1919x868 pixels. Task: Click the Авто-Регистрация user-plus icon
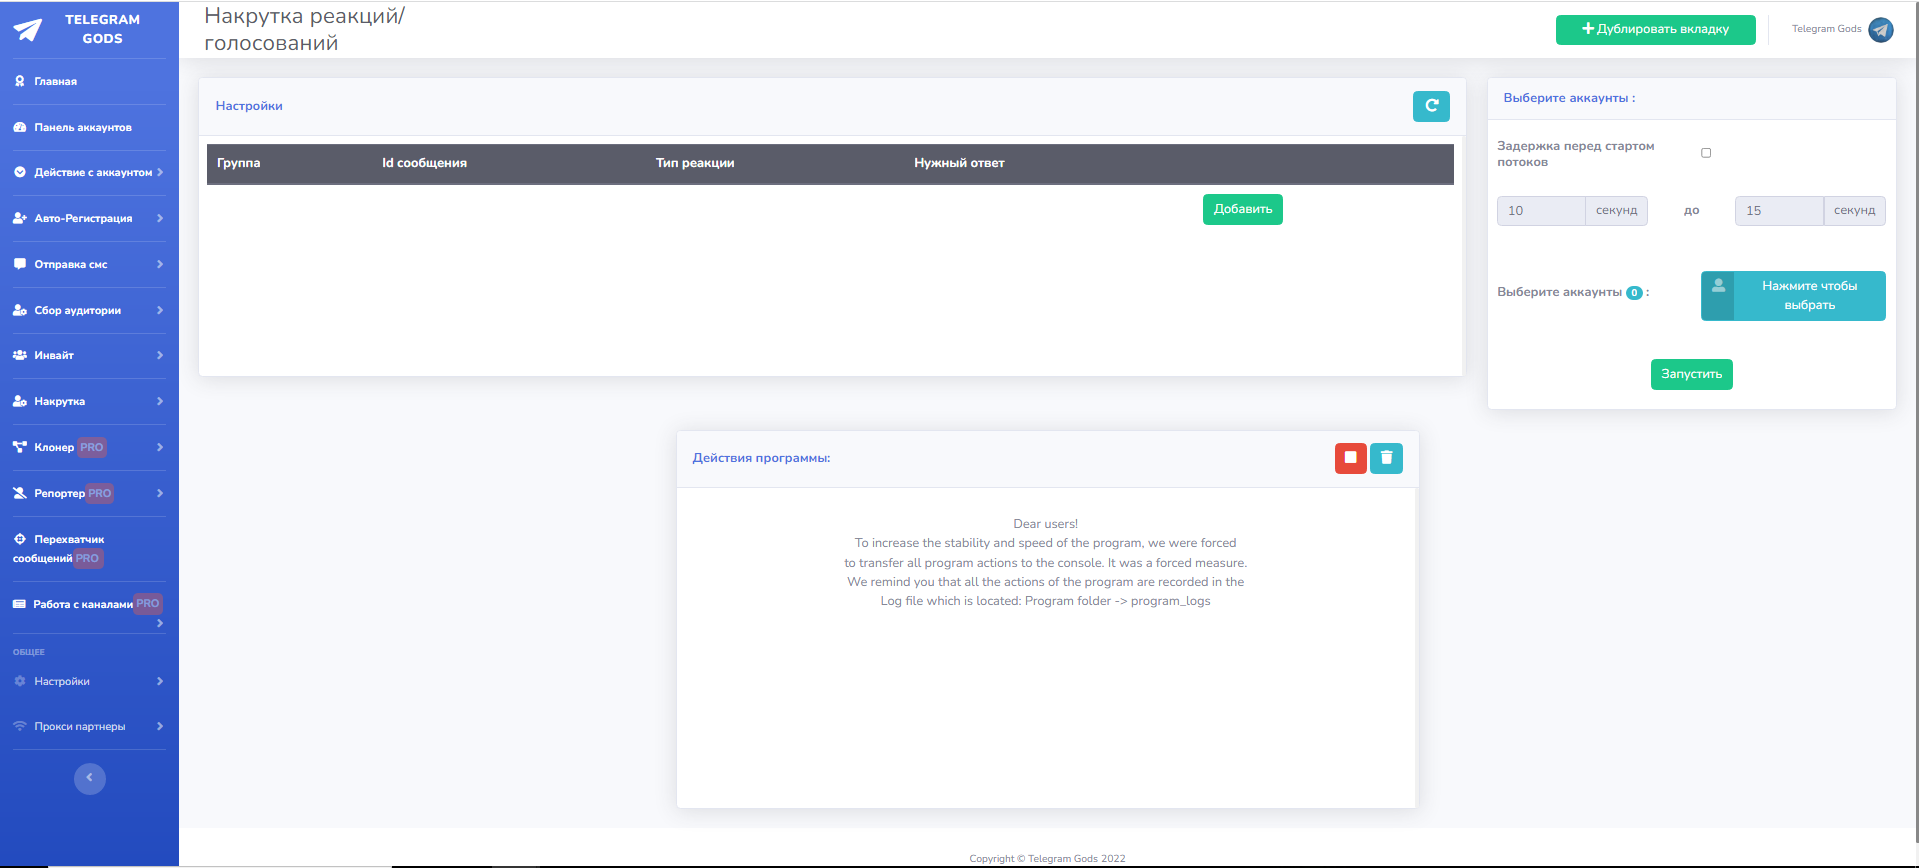(x=20, y=218)
